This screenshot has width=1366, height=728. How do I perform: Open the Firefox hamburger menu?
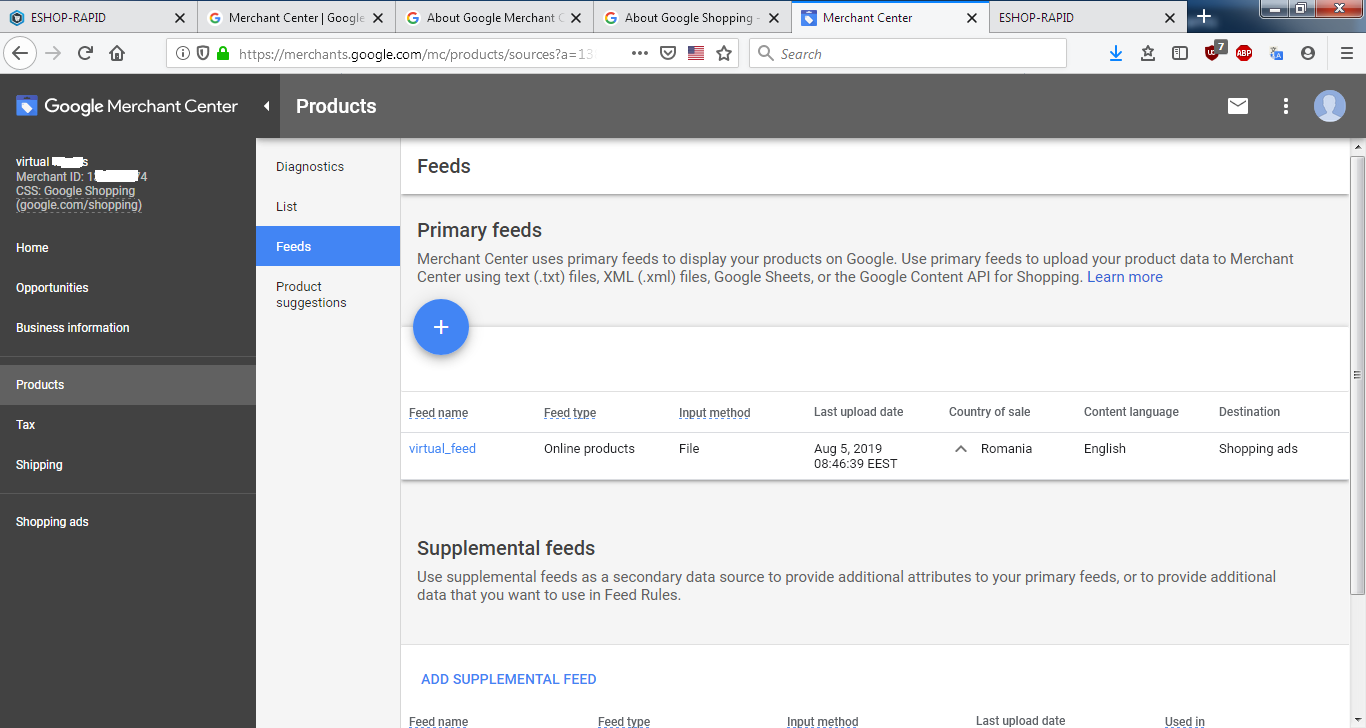1346,53
